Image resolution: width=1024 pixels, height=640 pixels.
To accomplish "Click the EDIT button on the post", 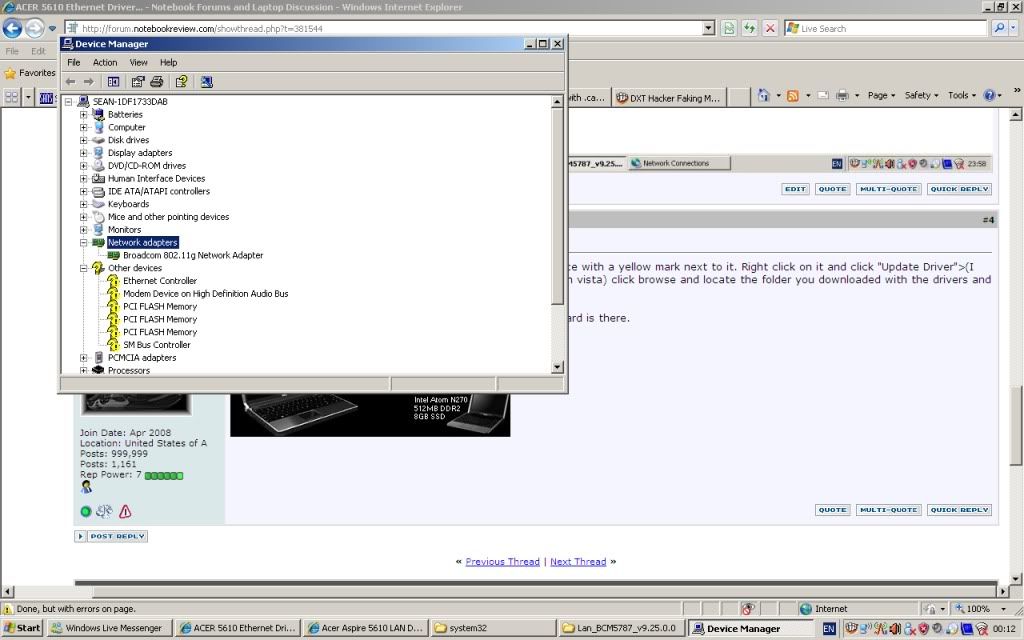I will 795,189.
